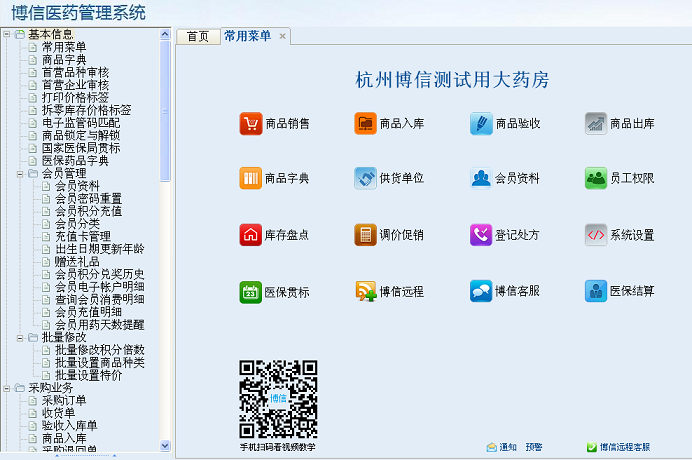Image resolution: width=692 pixels, height=460 pixels.
Task: Open the 医保结算 settlement icon
Action: point(596,292)
